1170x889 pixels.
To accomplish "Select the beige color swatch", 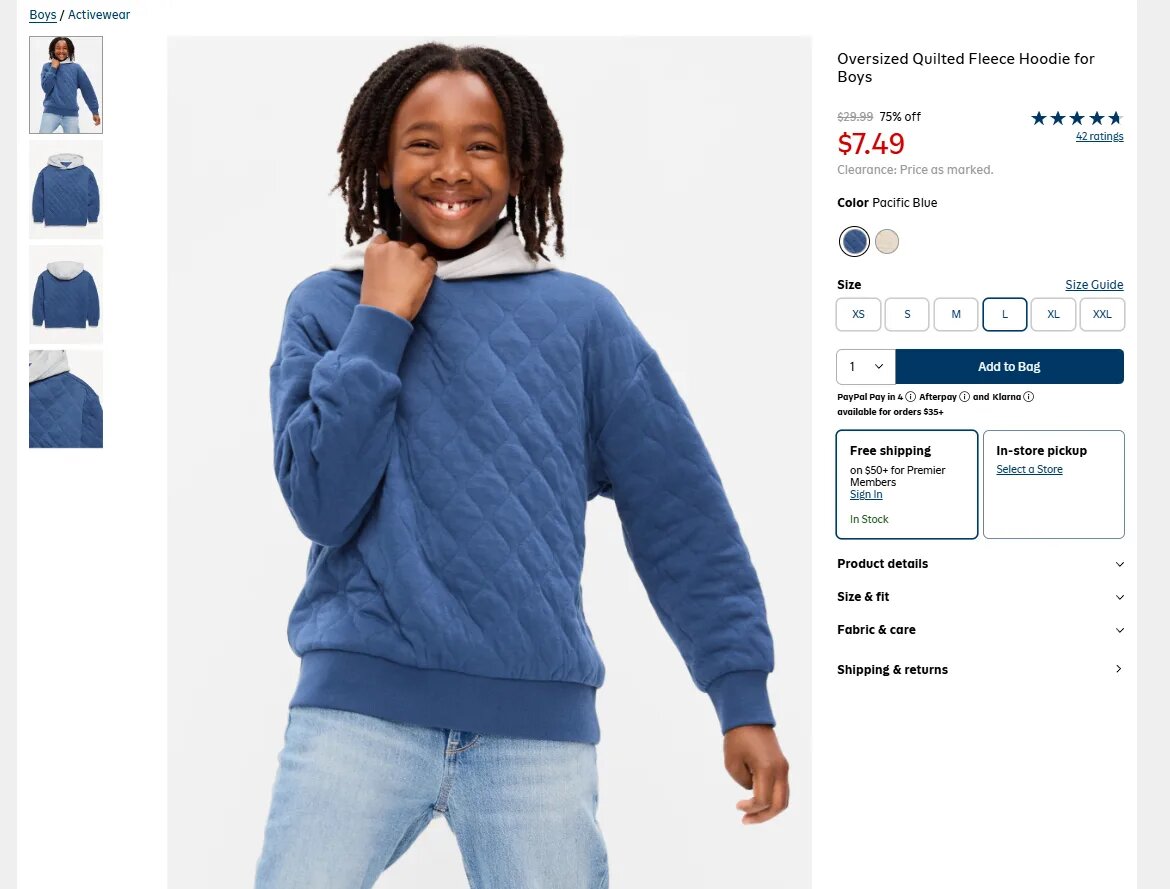I will tap(886, 241).
